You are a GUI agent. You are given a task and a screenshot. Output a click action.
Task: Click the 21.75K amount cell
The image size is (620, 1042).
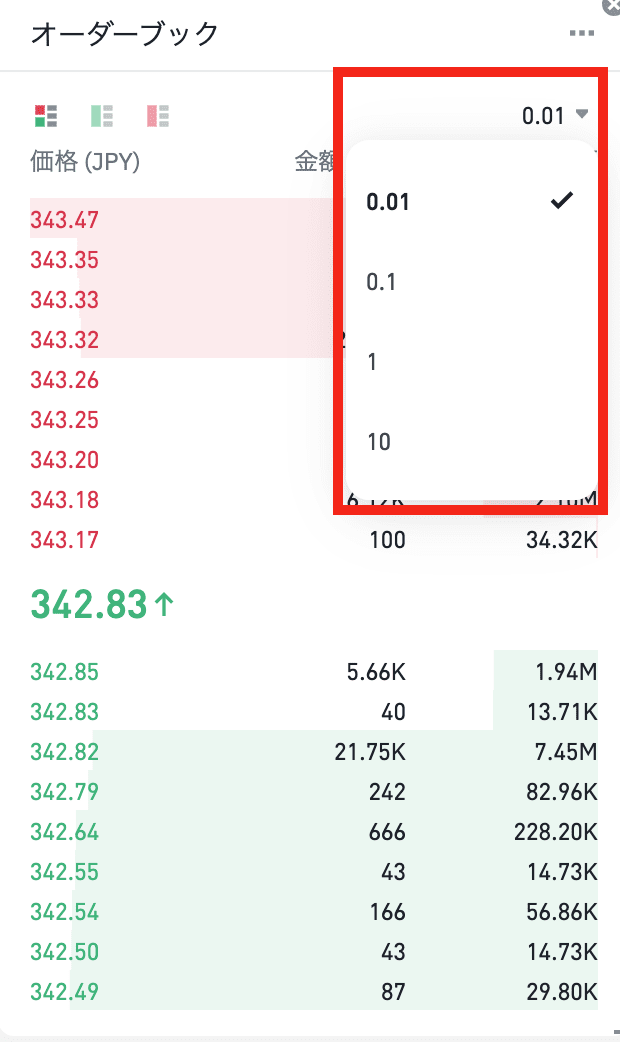click(x=370, y=752)
